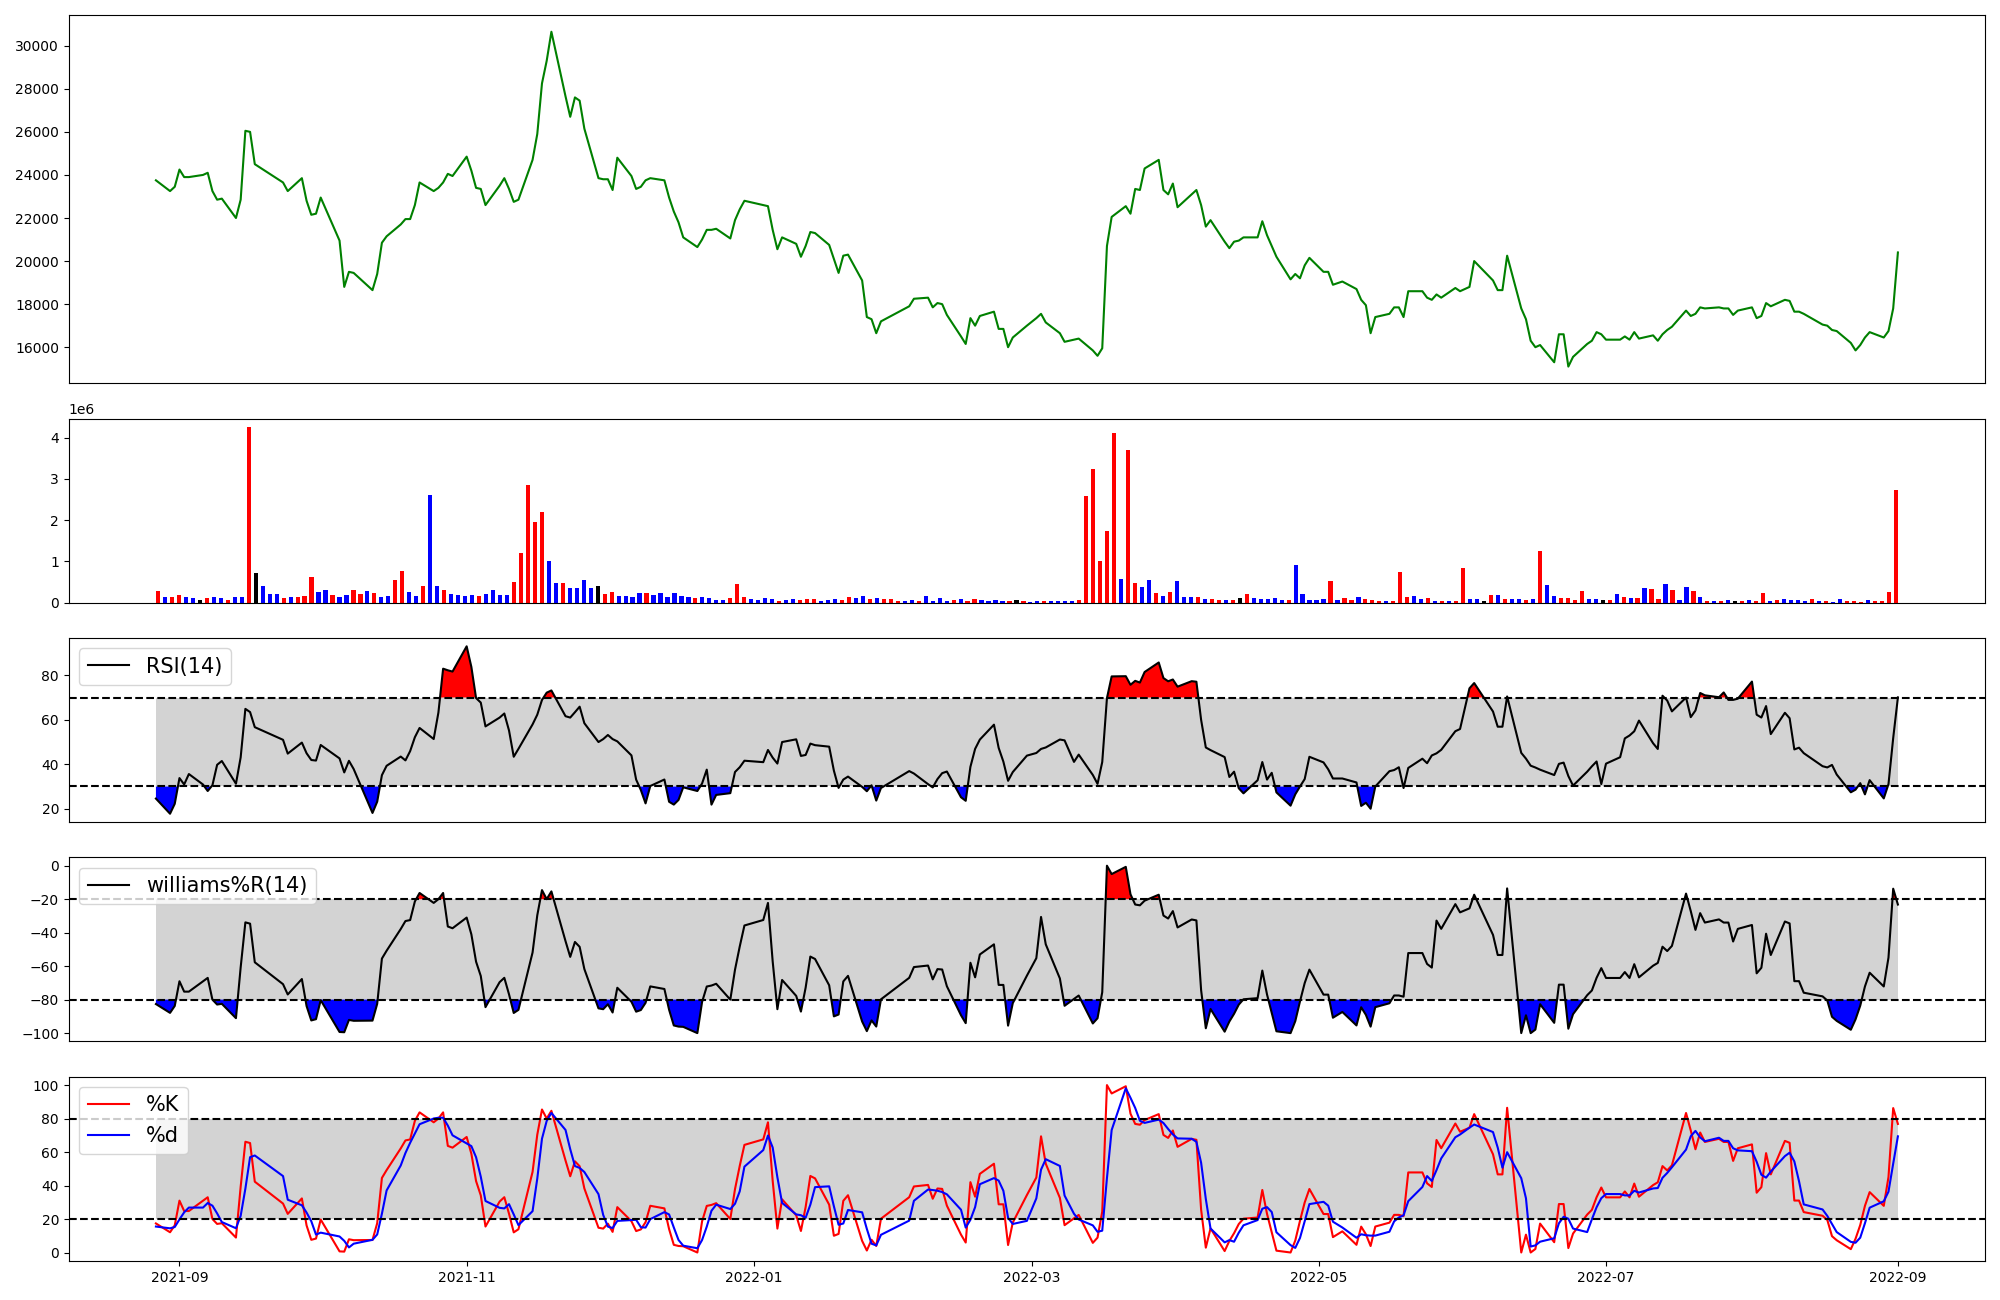Viewport: 2000px width, 1300px height.
Task: Click the -100 tick on Williams %R axis
Action: coord(42,1034)
